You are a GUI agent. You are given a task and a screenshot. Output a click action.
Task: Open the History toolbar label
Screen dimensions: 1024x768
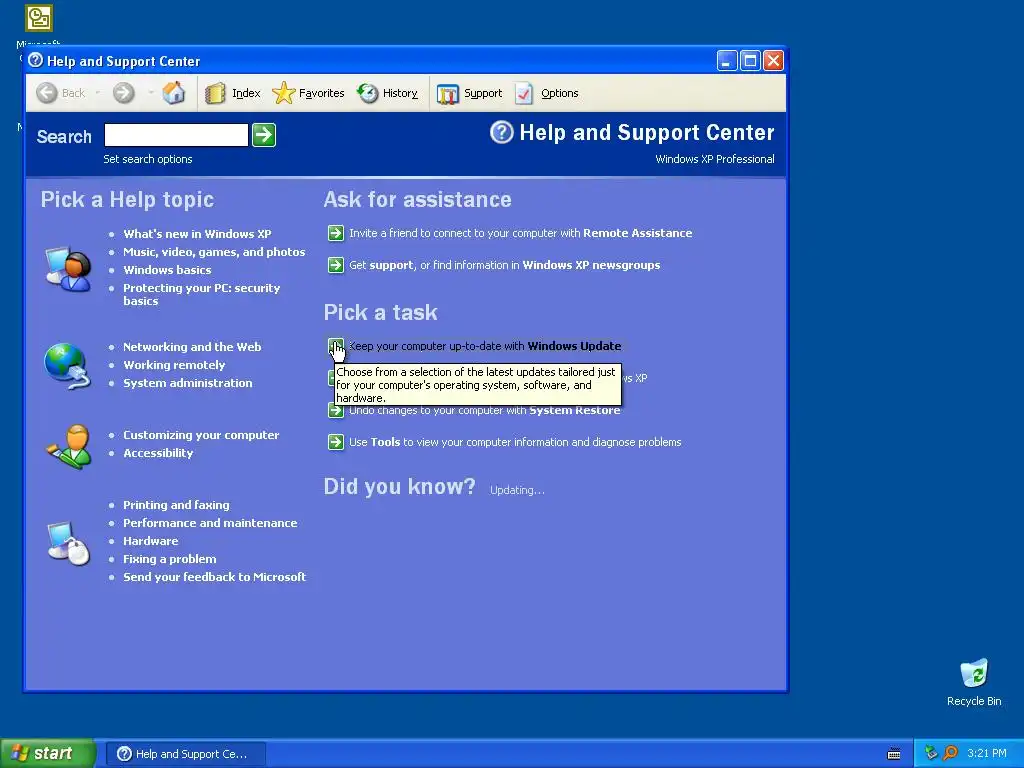pos(400,93)
